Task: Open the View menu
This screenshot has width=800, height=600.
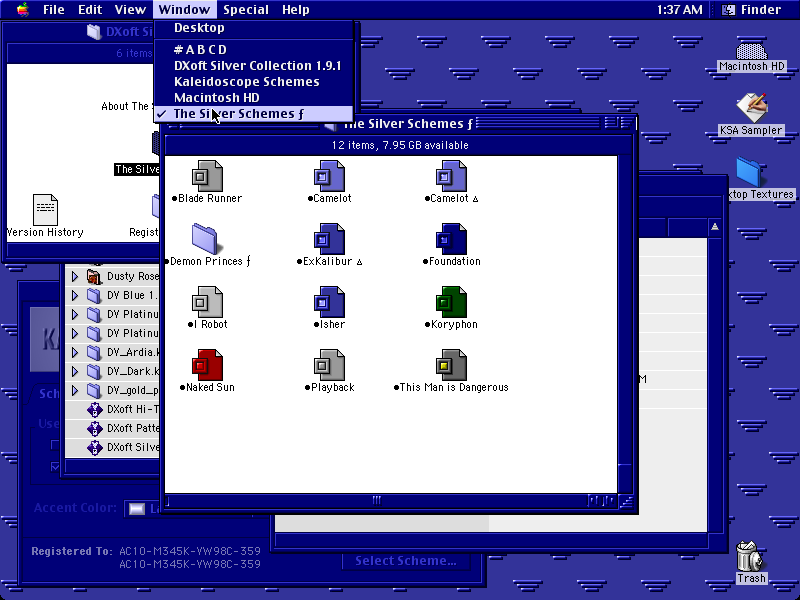Action: pos(130,10)
